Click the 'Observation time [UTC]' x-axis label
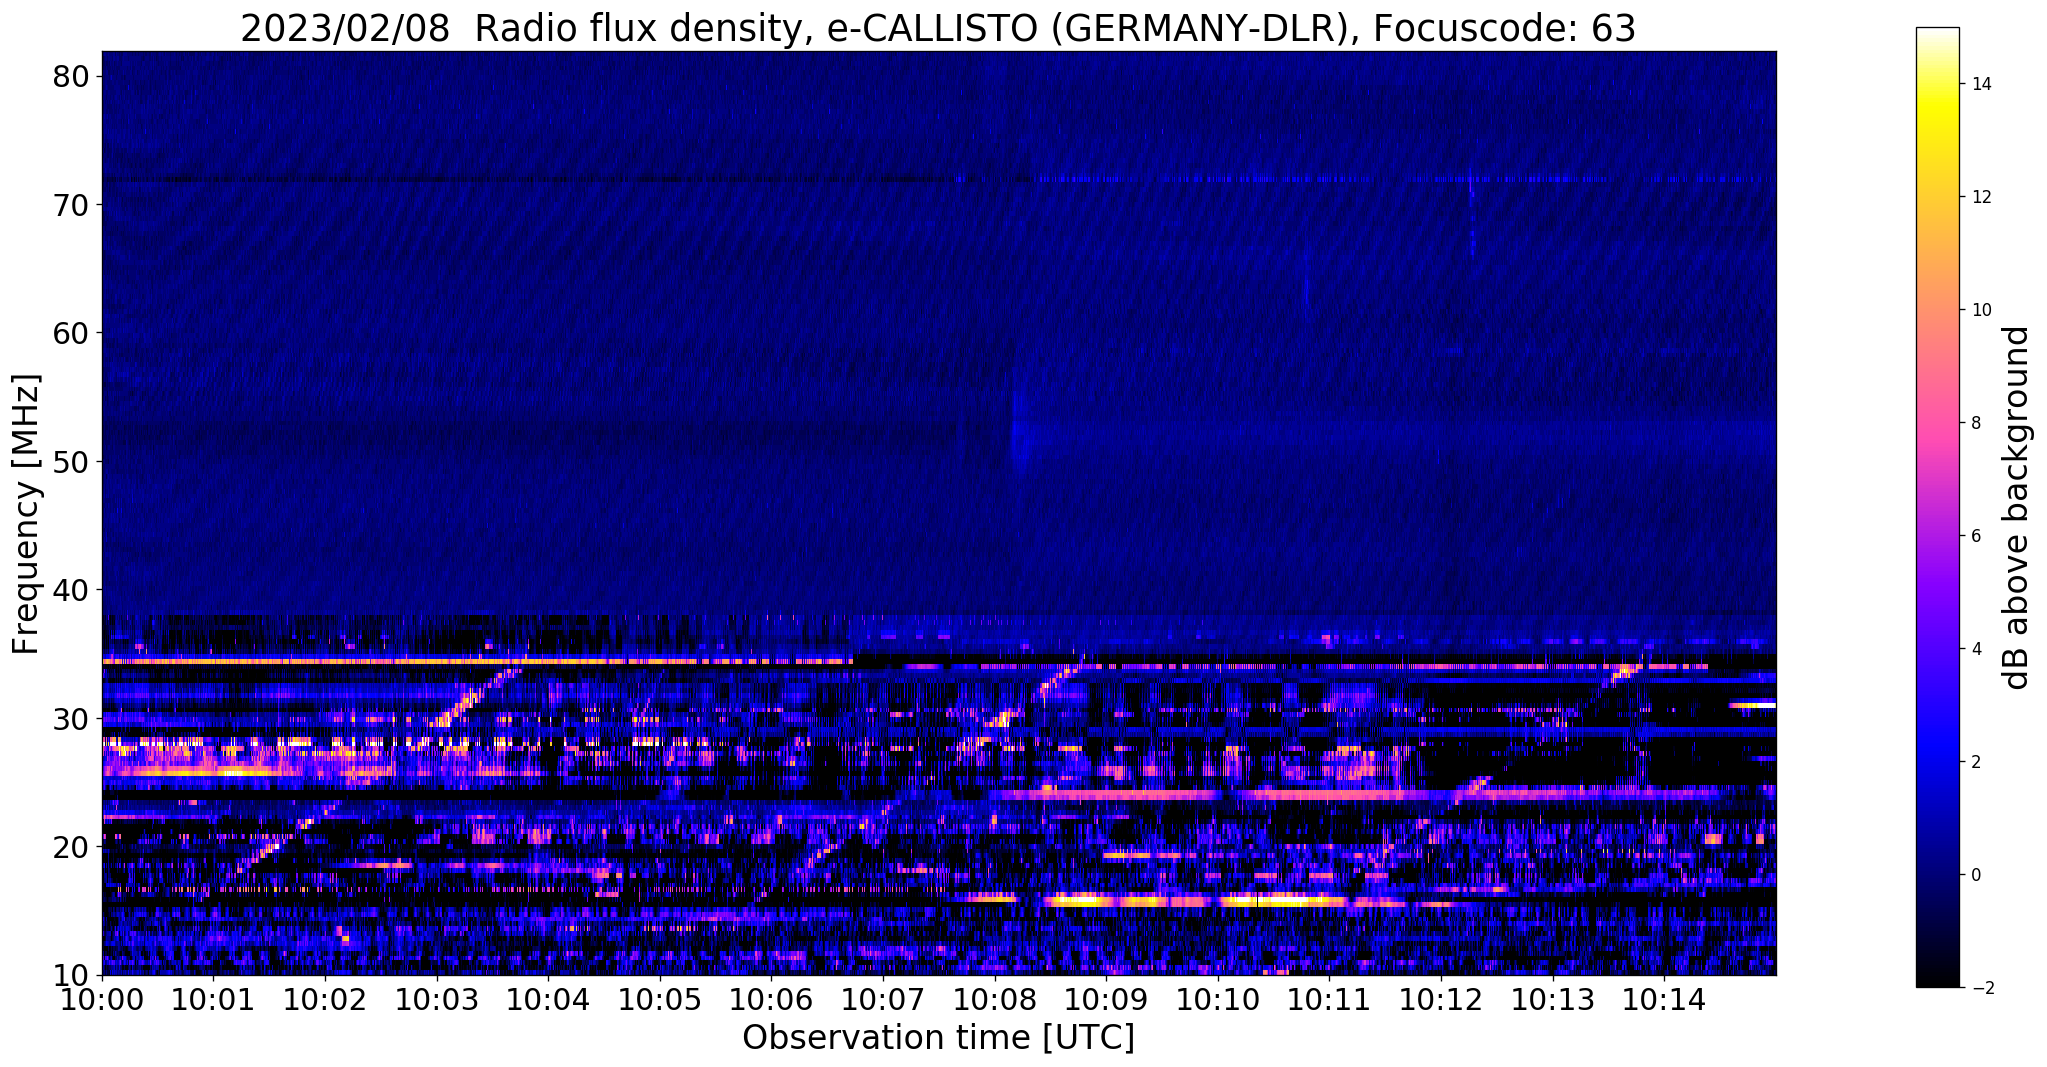 click(x=938, y=1038)
